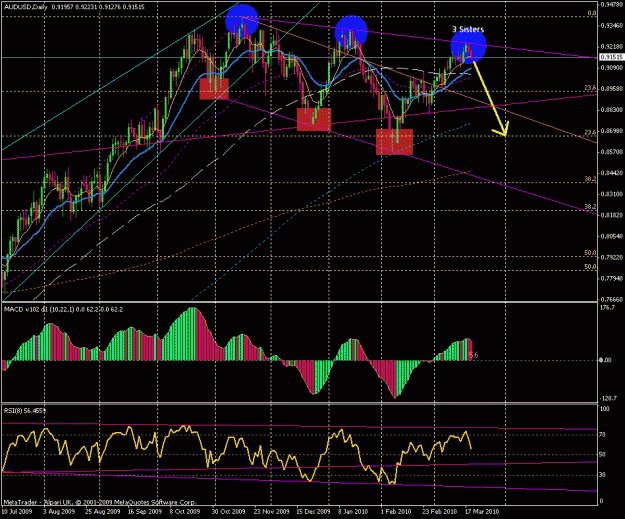Click the 8 Jan 2010 date label
The height and width of the screenshot is (519, 625).
[353, 511]
